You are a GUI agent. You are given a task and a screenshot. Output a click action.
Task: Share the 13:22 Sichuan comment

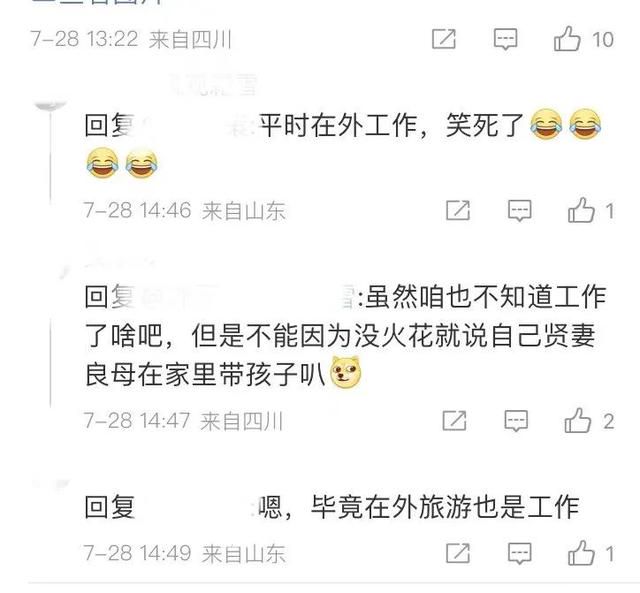444,39
